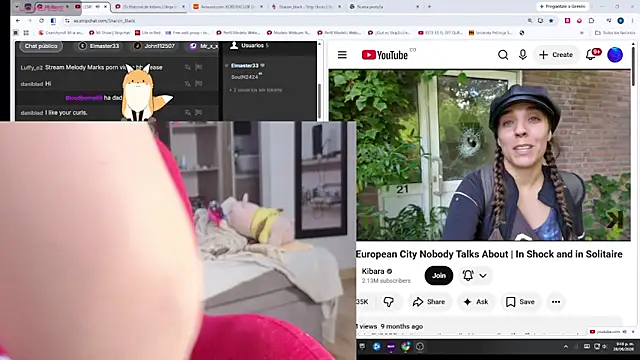Viewport: 640px width, 360px height.
Task: Click Elmaster33 in the users list
Action: coord(244,65)
